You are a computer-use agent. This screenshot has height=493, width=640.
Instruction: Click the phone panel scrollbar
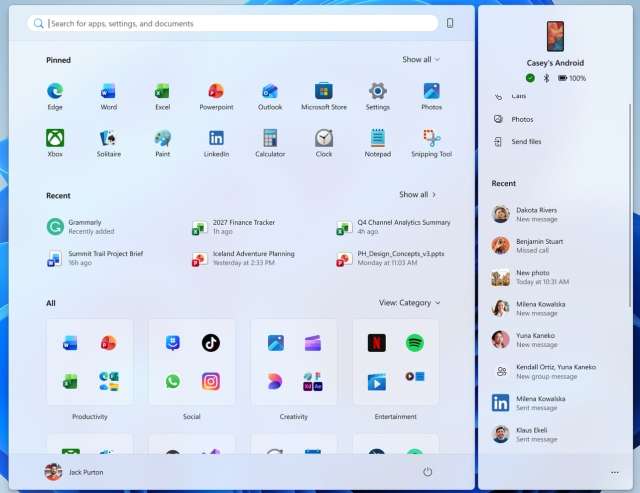pyautogui.click(x=630, y=205)
